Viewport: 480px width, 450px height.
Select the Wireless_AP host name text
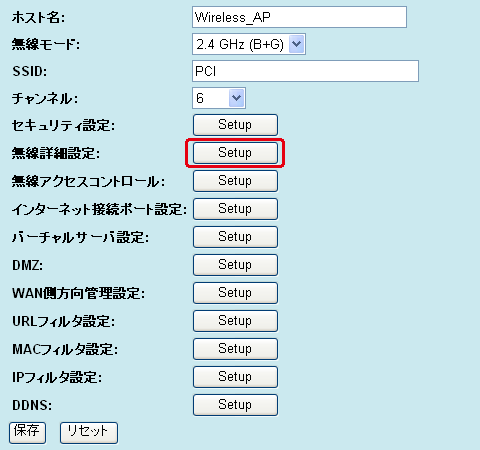[233, 17]
